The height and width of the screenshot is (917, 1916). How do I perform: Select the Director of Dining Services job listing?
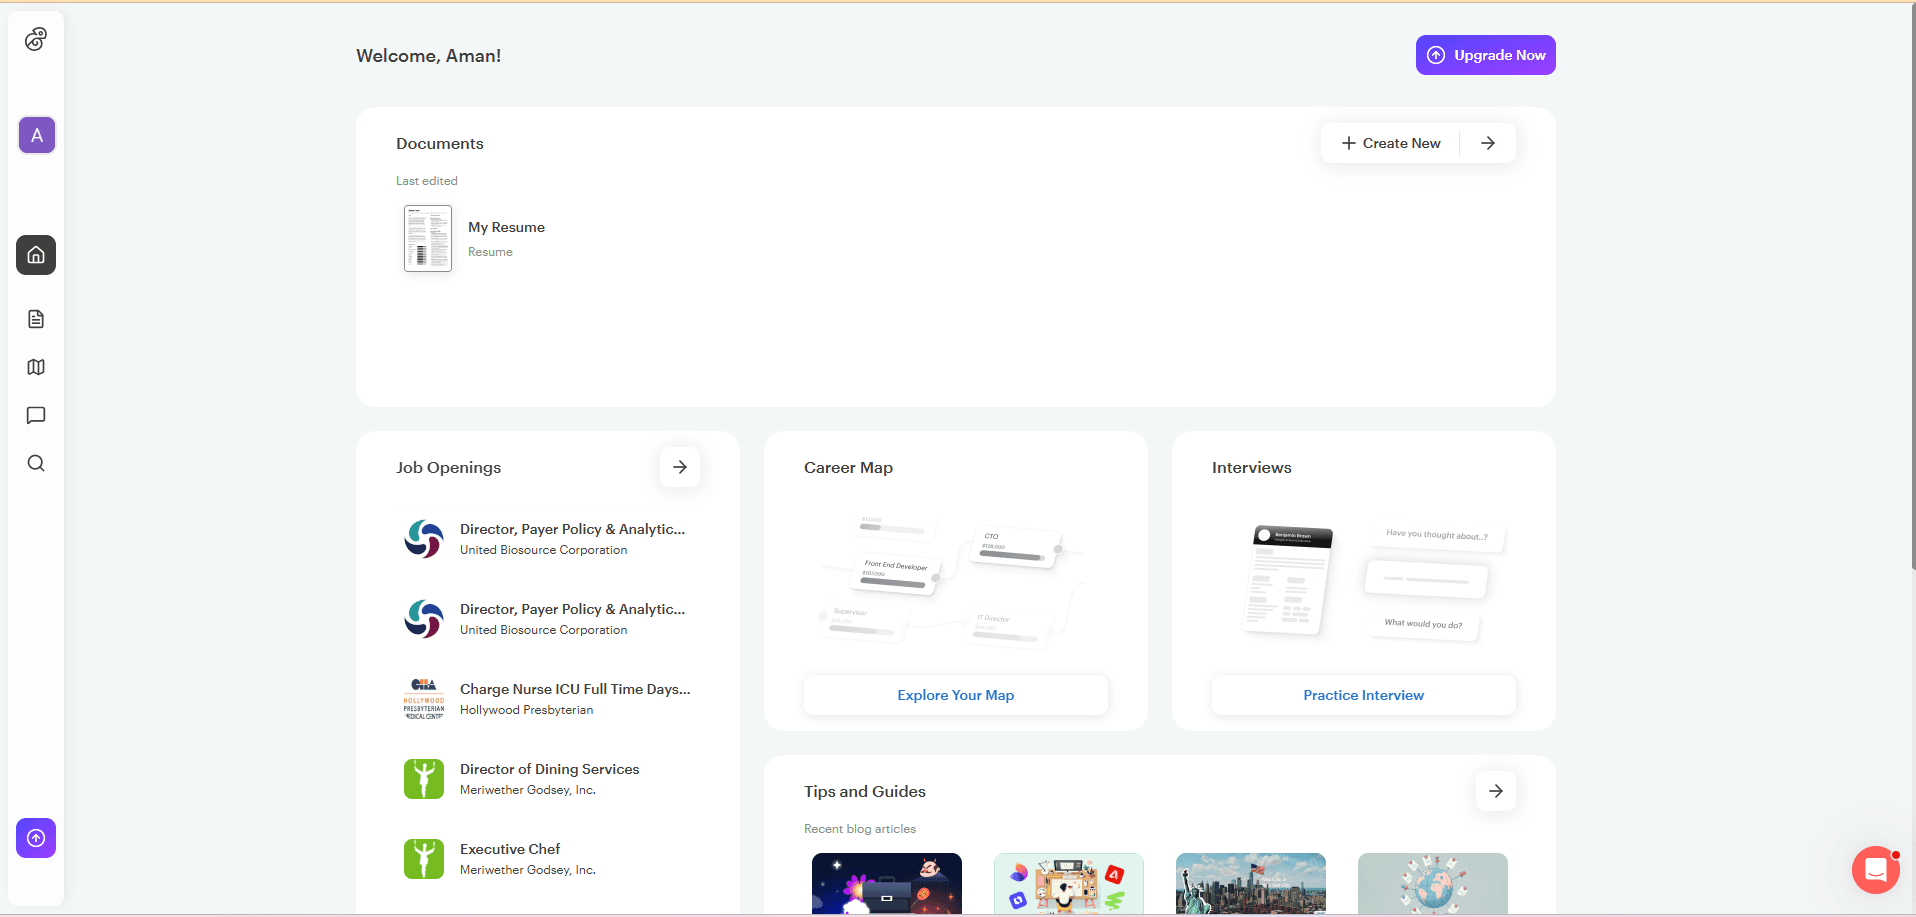549,768
